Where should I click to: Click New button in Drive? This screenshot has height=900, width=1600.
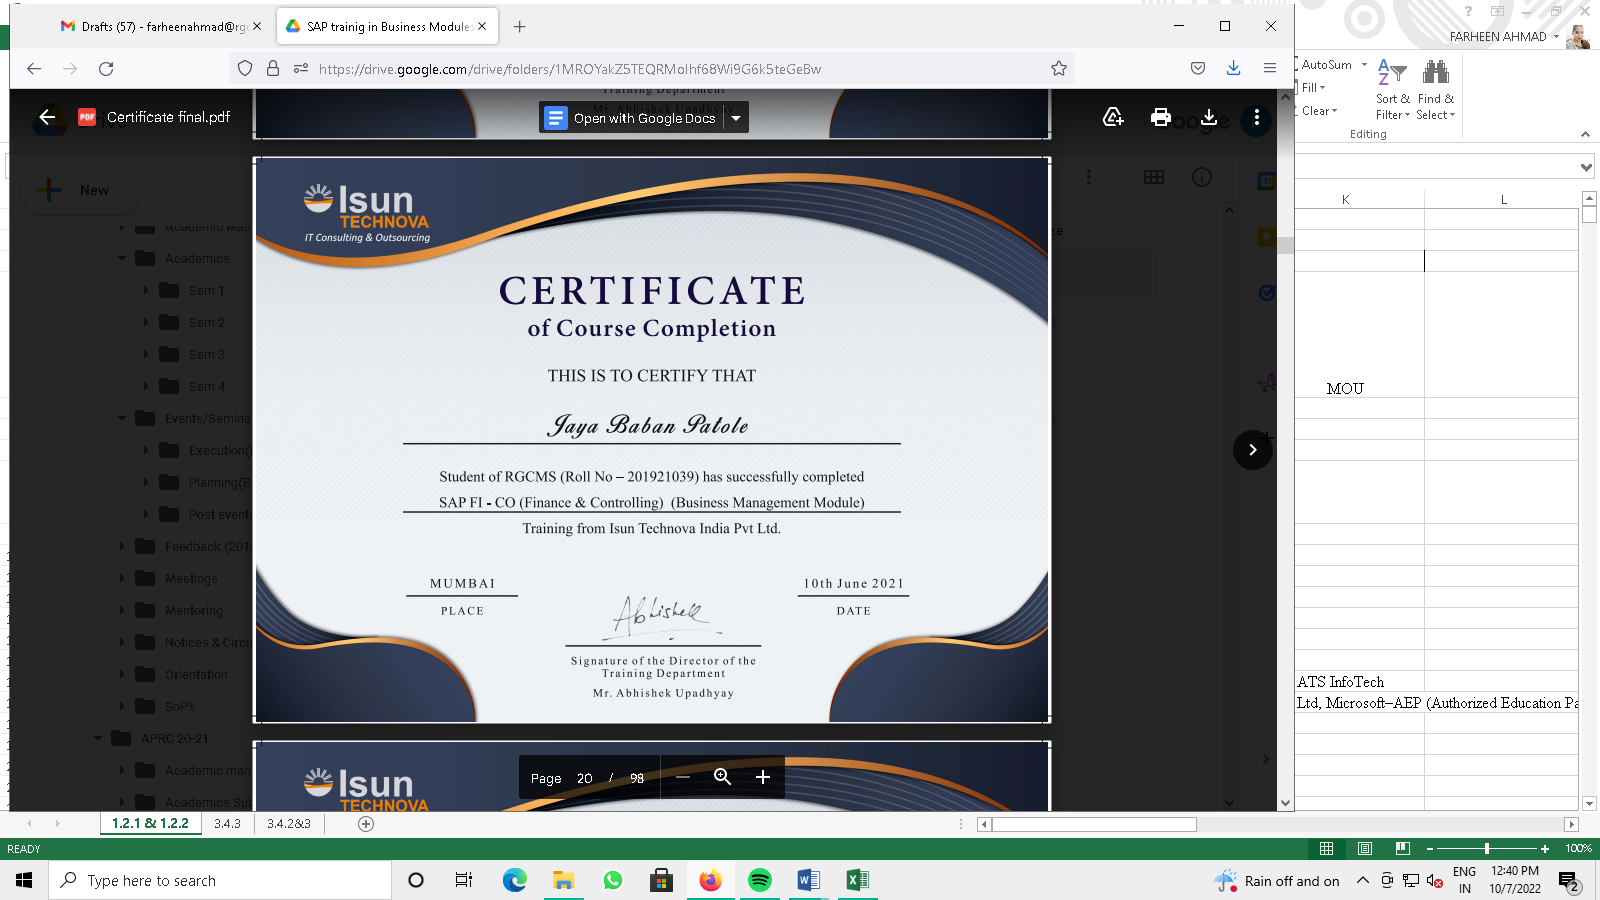tap(80, 190)
